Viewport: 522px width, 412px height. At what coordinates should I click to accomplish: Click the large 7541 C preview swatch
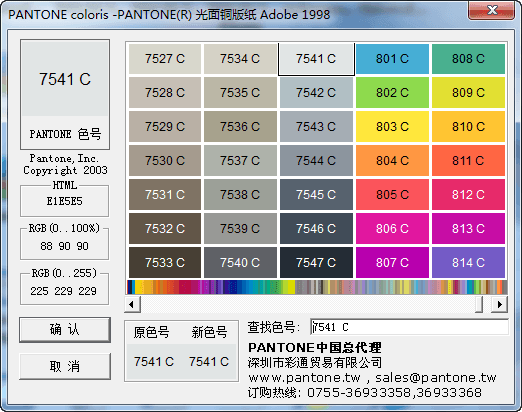pyautogui.click(x=65, y=79)
